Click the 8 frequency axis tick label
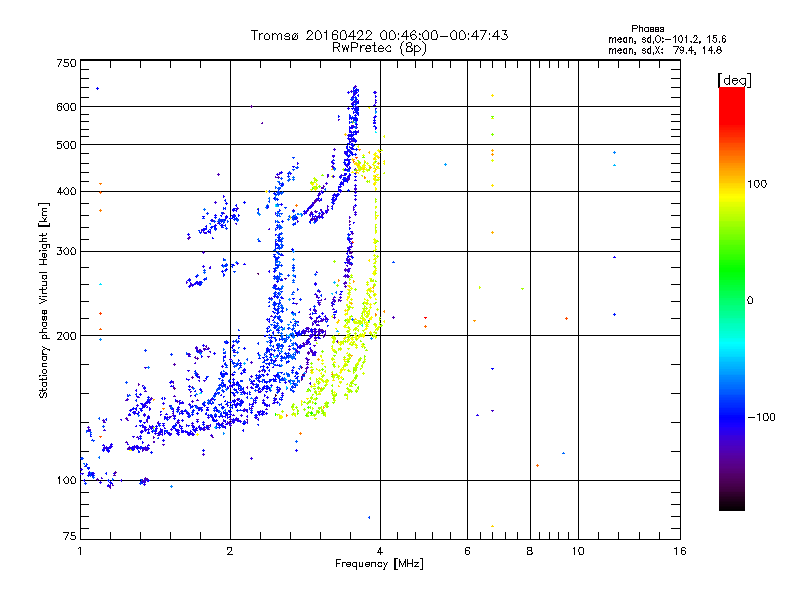Viewport: 800px width, 600px height. coord(530,551)
